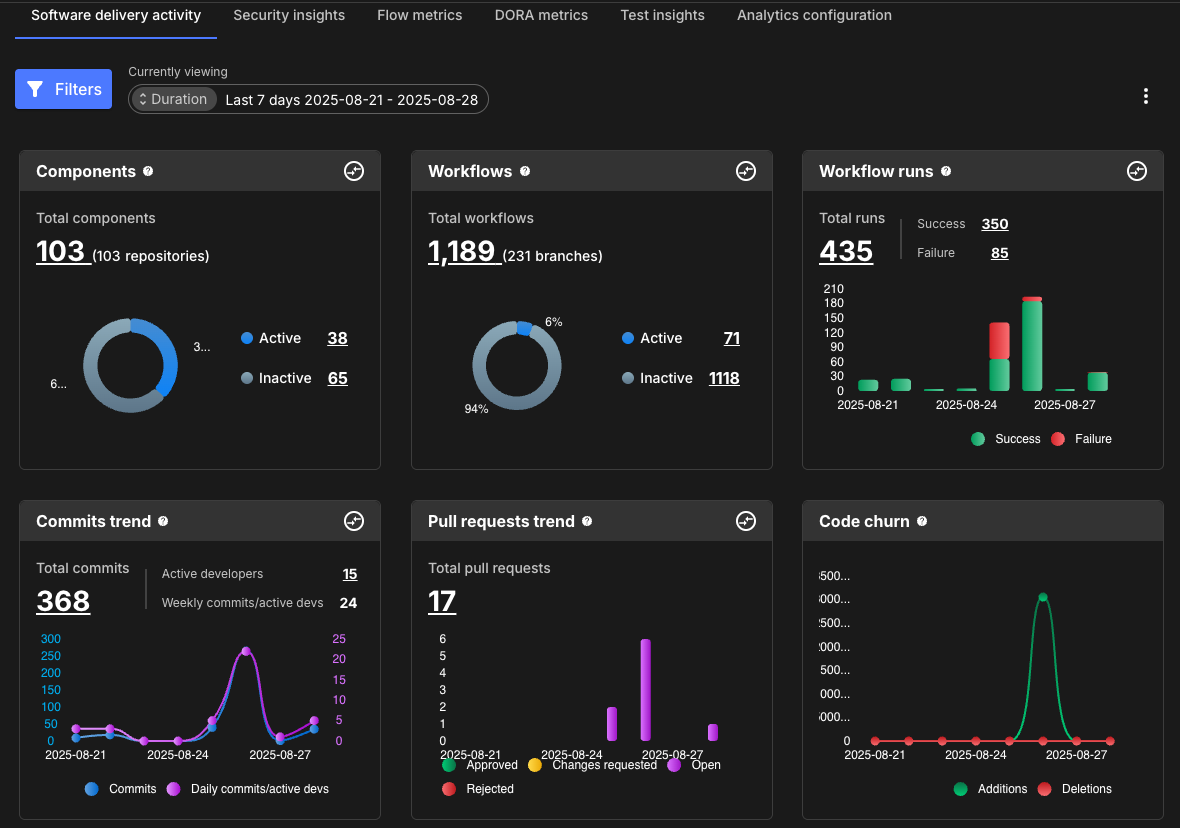Open the DORA metrics tab
The image size is (1180, 828).
541,15
